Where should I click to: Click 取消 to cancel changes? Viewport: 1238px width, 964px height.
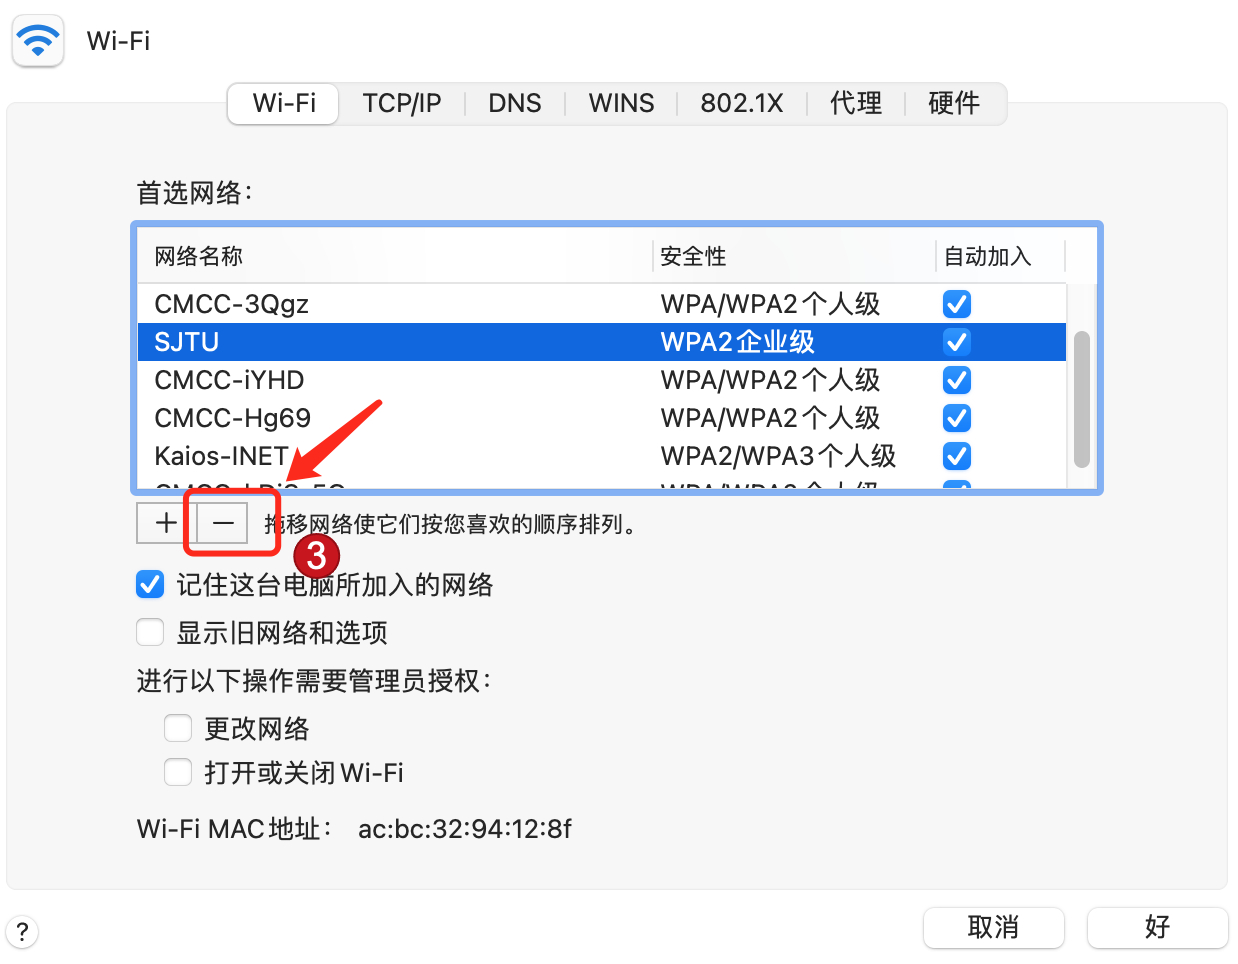pyautogui.click(x=994, y=928)
